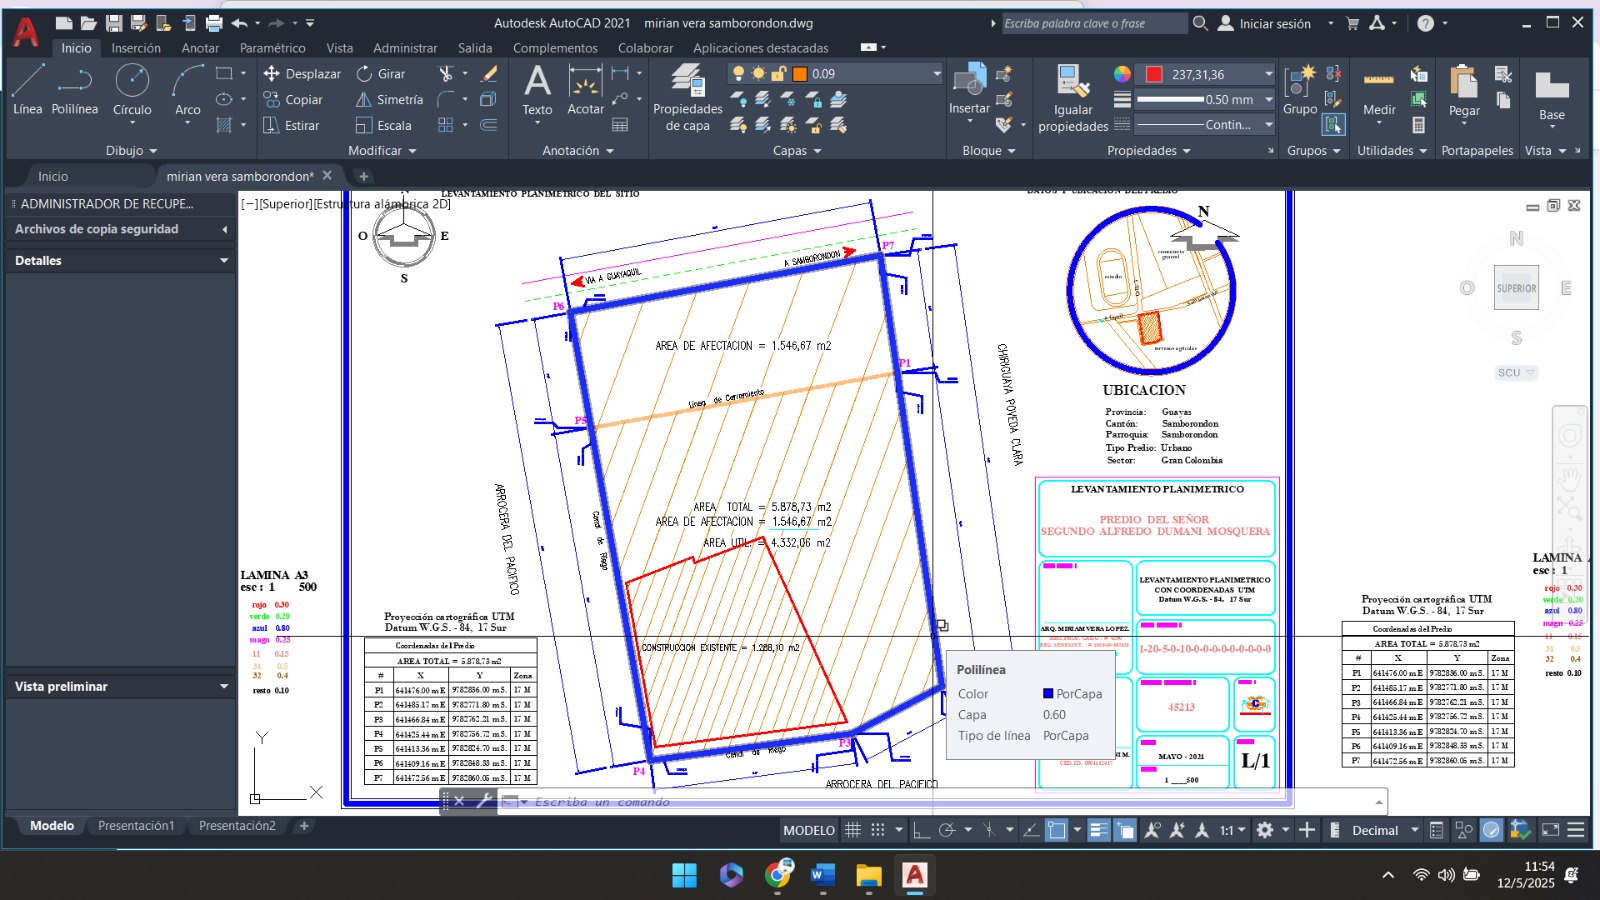Open the 237,31,36 red color selector

[1209, 74]
